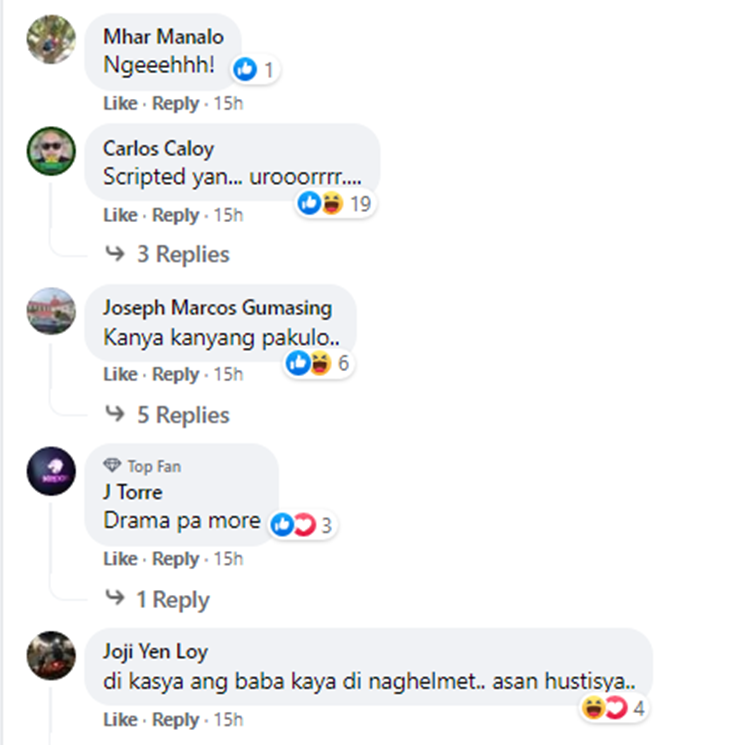Reply to J Torre's comment

click(176, 559)
